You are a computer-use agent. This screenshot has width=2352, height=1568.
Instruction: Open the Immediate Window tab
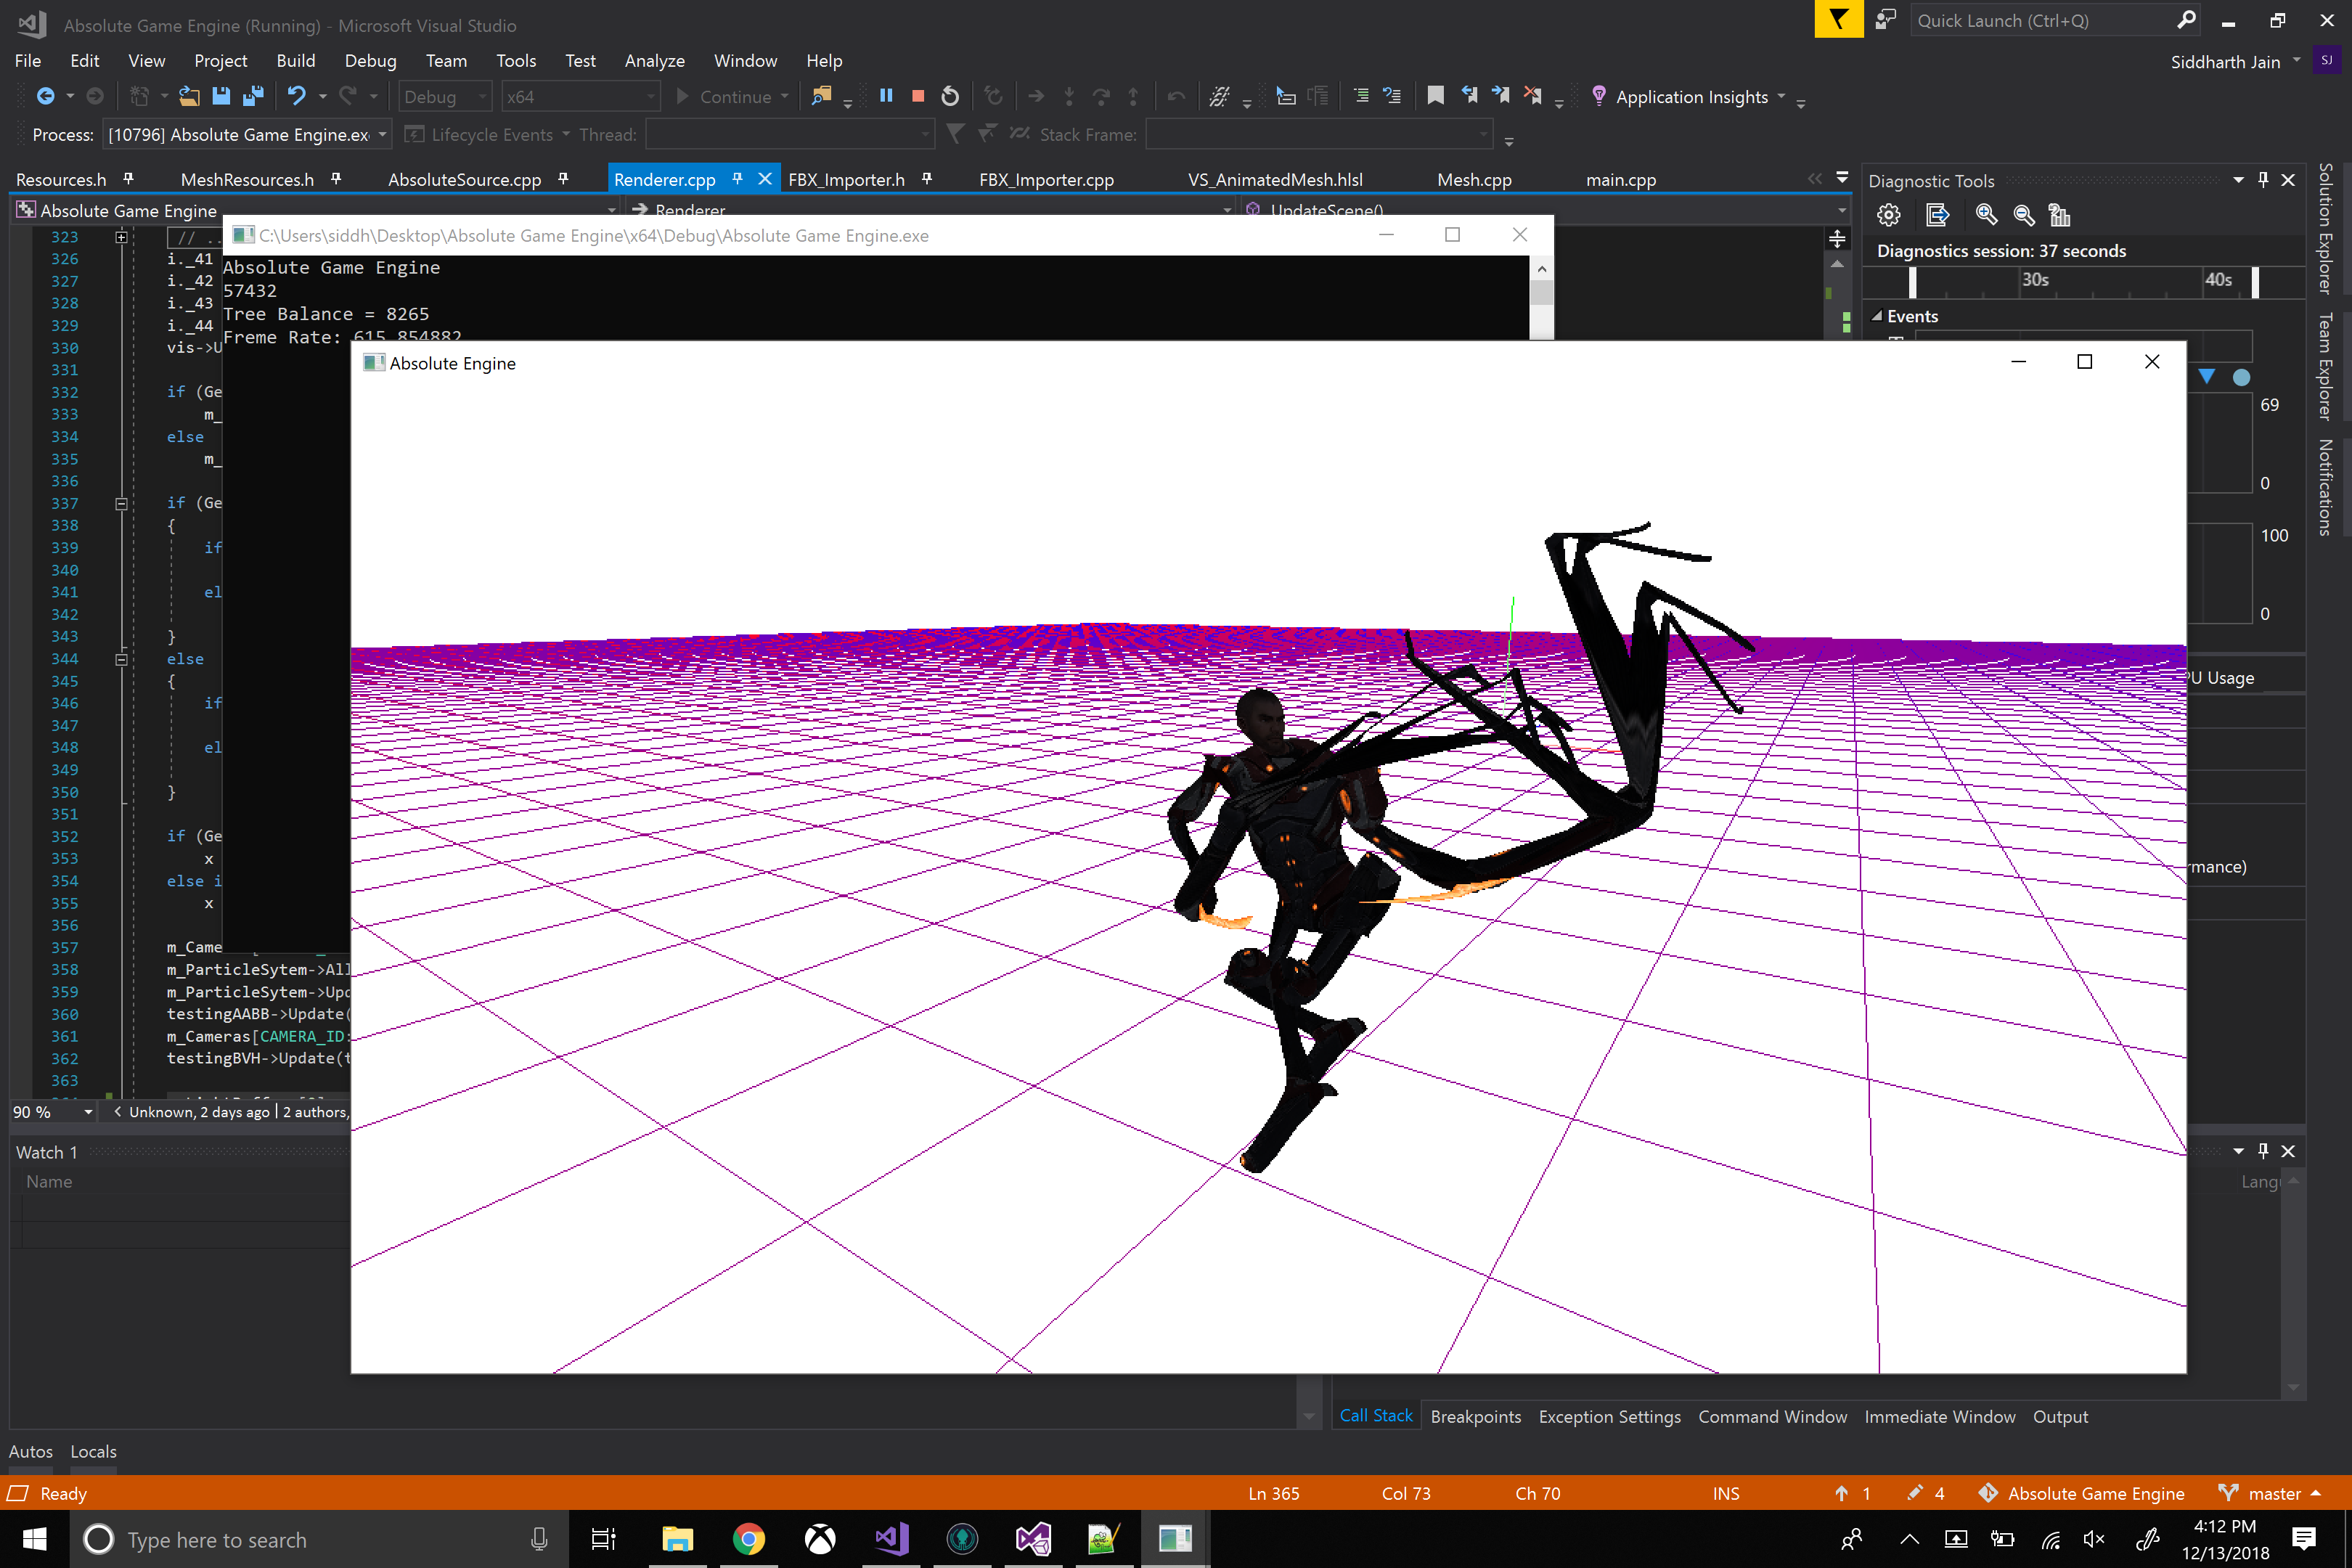(x=1939, y=1416)
